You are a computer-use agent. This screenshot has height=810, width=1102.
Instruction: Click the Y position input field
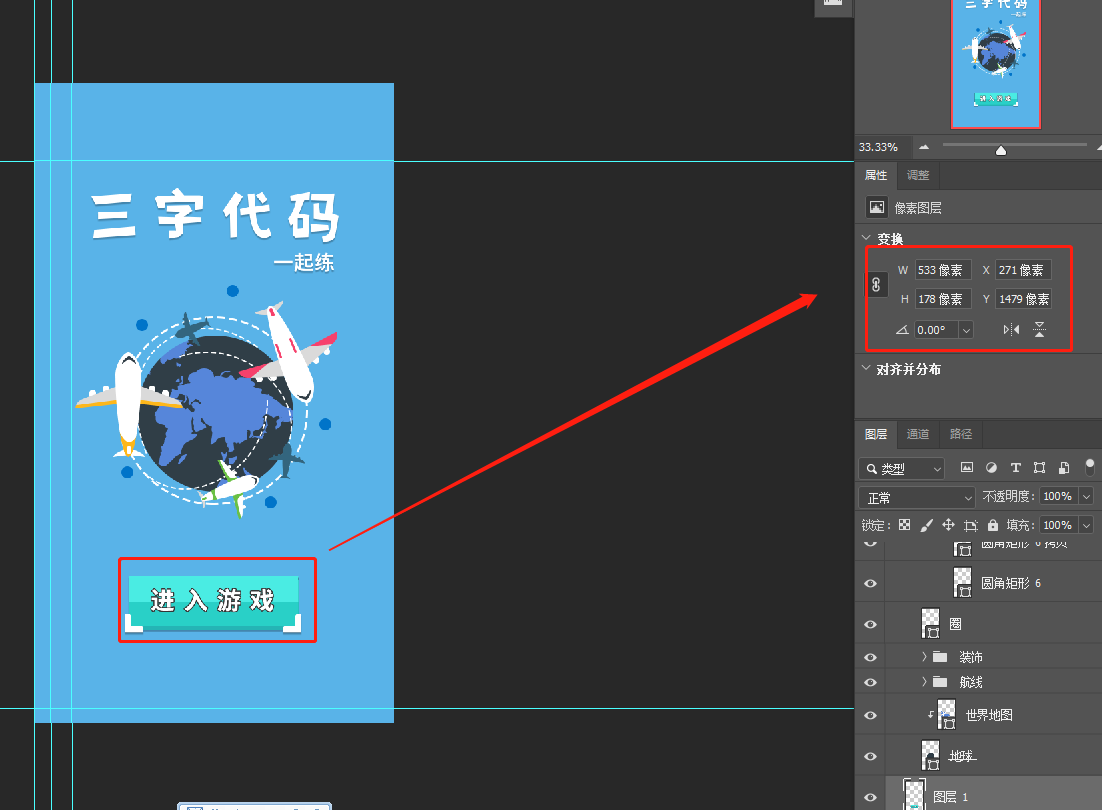pyautogui.click(x=1023, y=299)
